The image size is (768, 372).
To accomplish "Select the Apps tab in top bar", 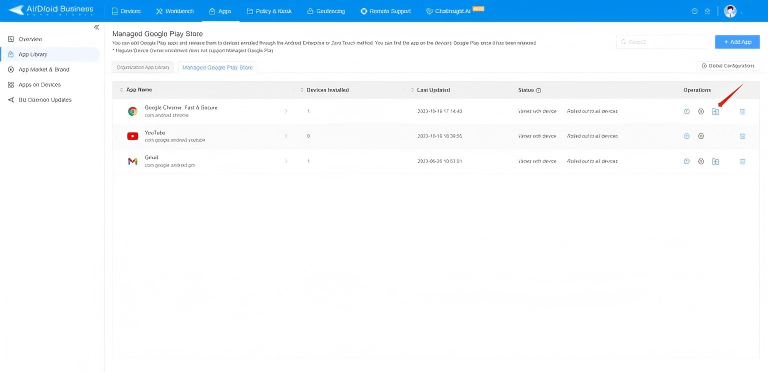I will click(x=220, y=11).
